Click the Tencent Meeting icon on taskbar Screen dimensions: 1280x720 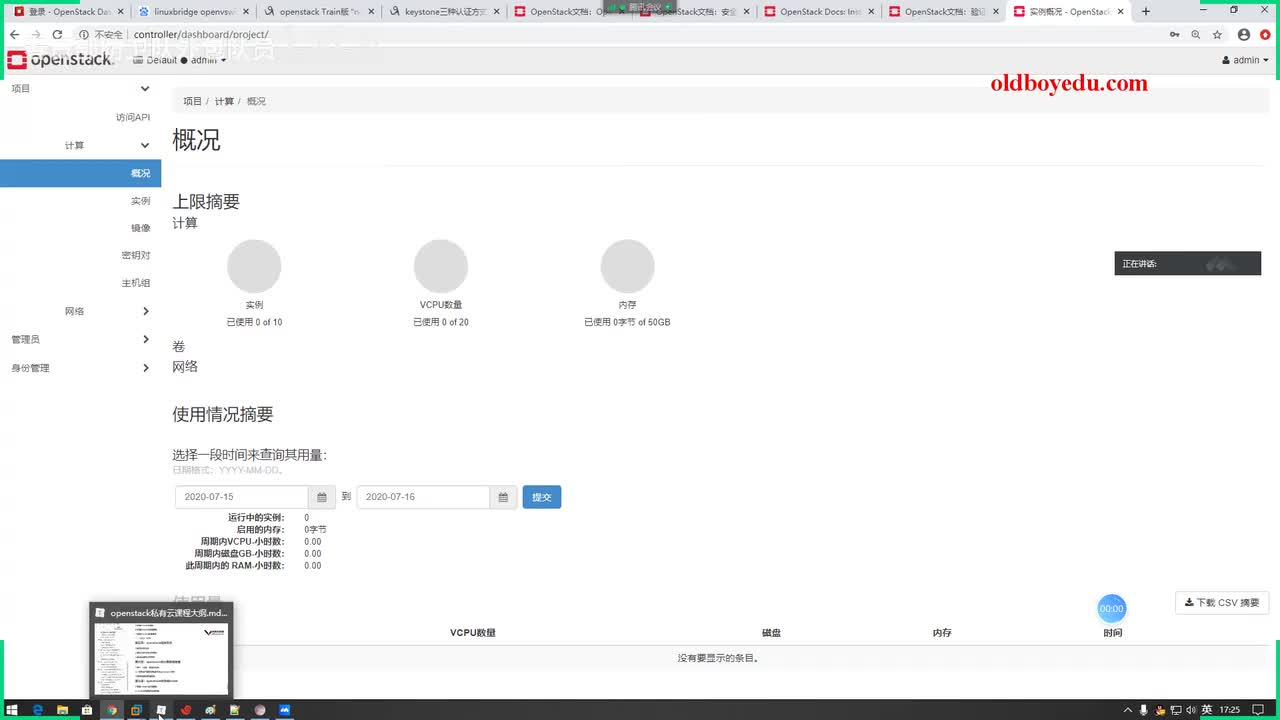pos(284,710)
